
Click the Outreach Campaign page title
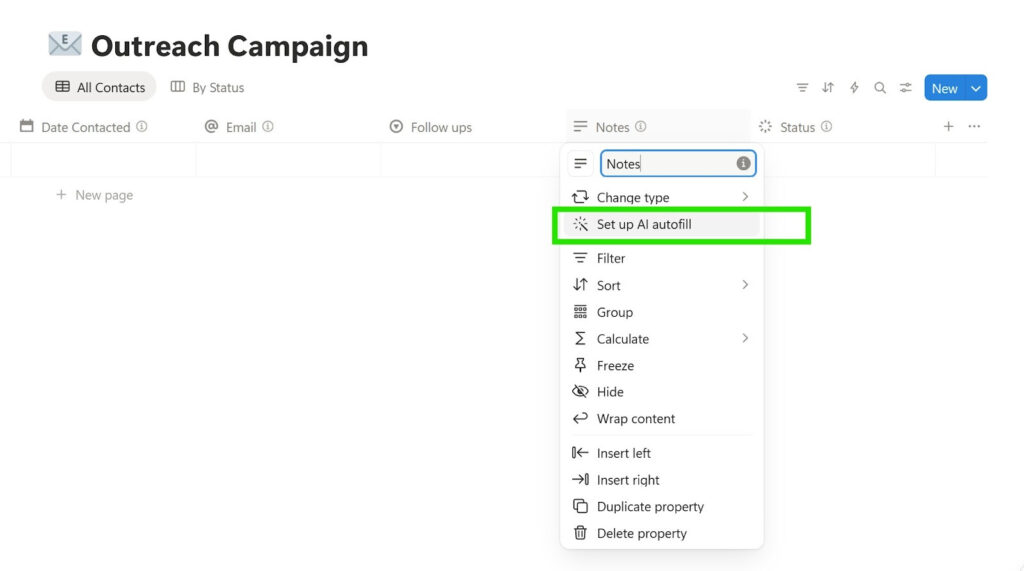pyautogui.click(x=229, y=46)
